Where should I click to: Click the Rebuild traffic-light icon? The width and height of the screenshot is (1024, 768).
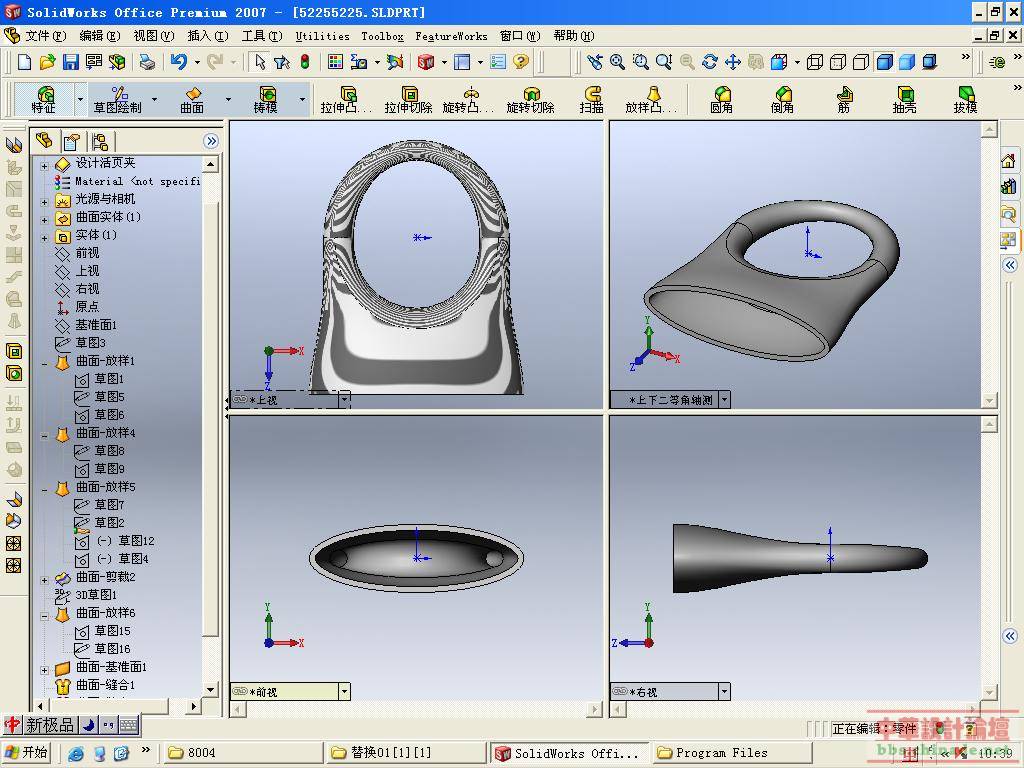304,62
